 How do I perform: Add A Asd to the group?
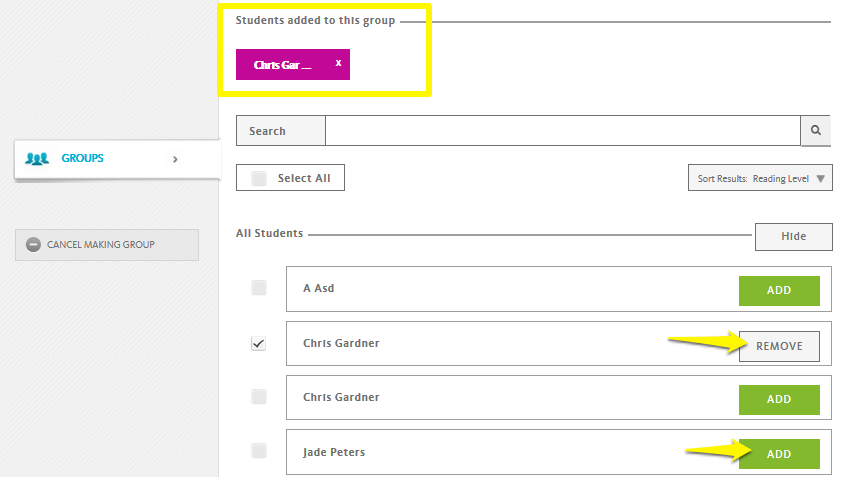779,291
